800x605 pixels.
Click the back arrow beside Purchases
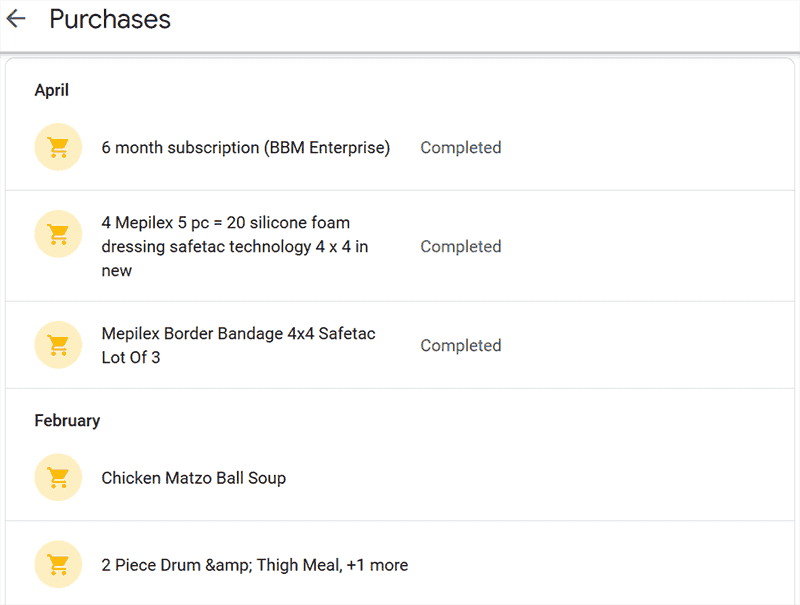pos(16,19)
